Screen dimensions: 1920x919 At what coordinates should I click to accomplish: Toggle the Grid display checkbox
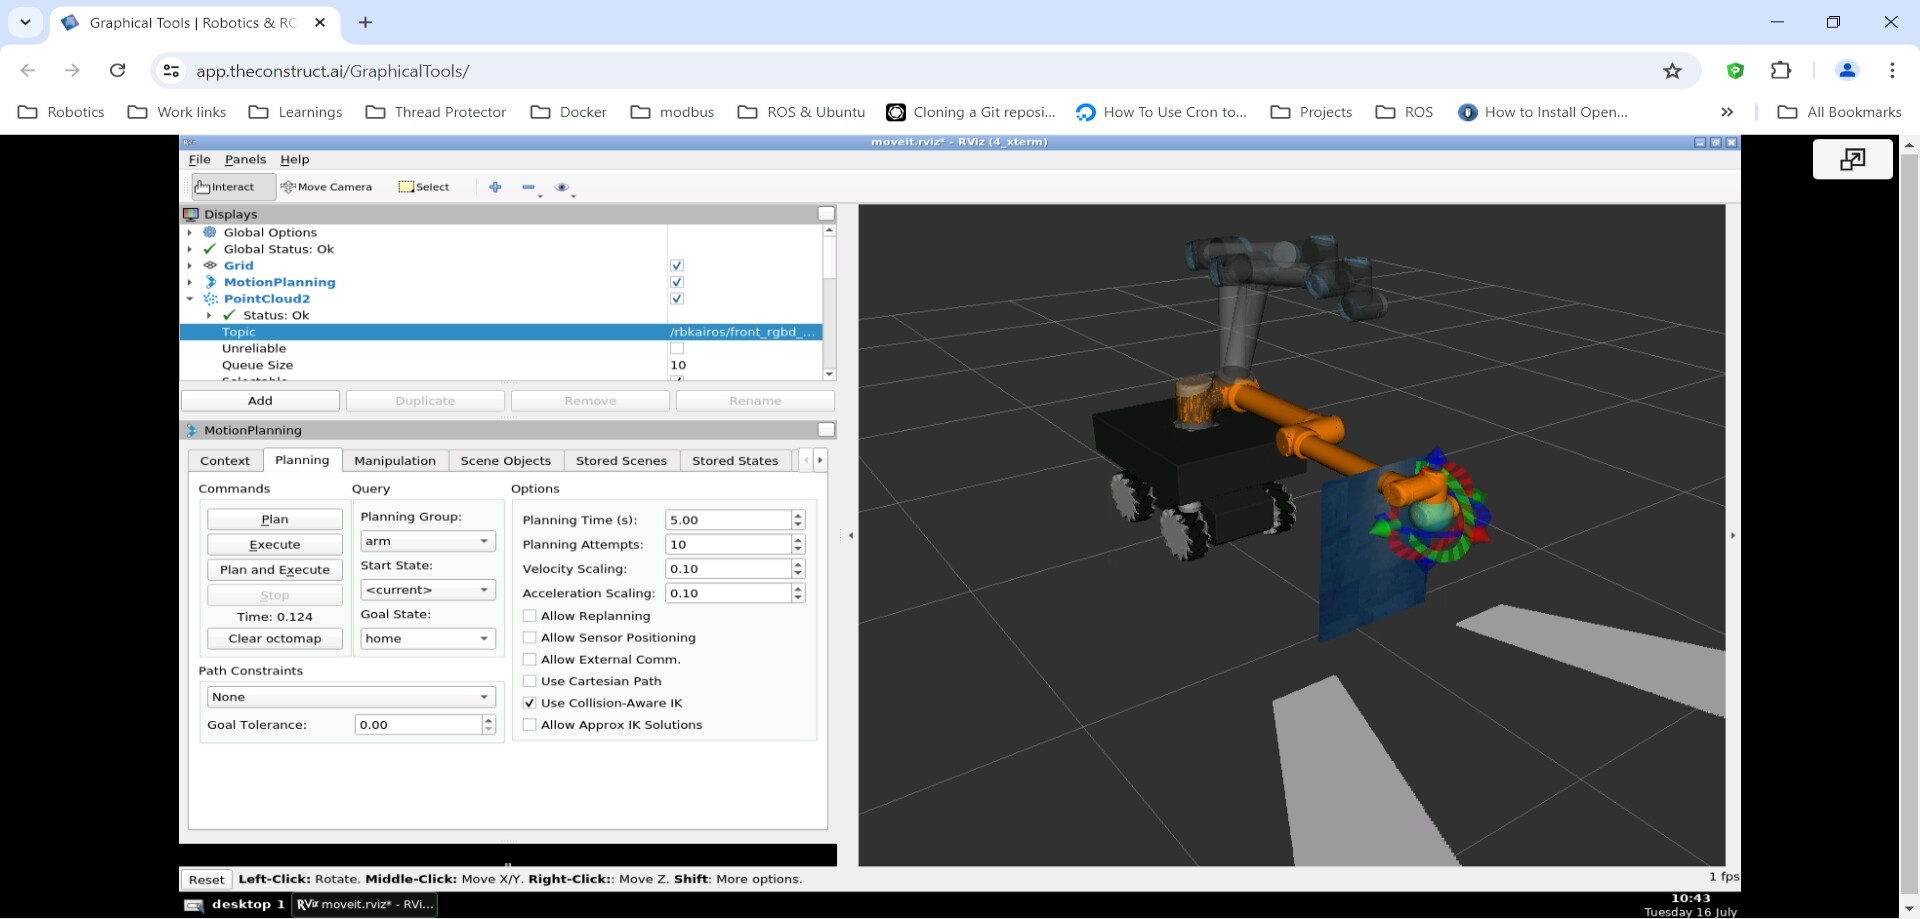(x=677, y=266)
